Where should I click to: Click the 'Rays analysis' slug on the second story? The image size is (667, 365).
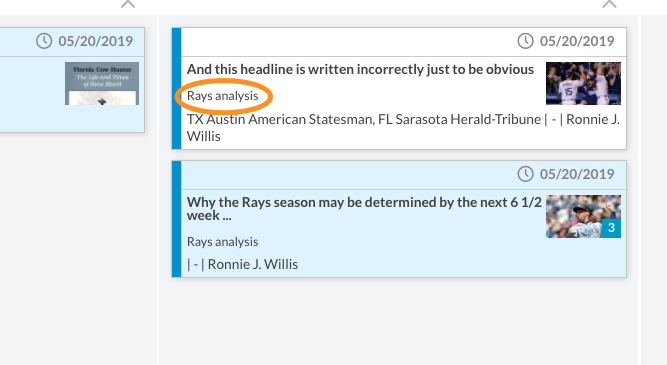(x=222, y=242)
